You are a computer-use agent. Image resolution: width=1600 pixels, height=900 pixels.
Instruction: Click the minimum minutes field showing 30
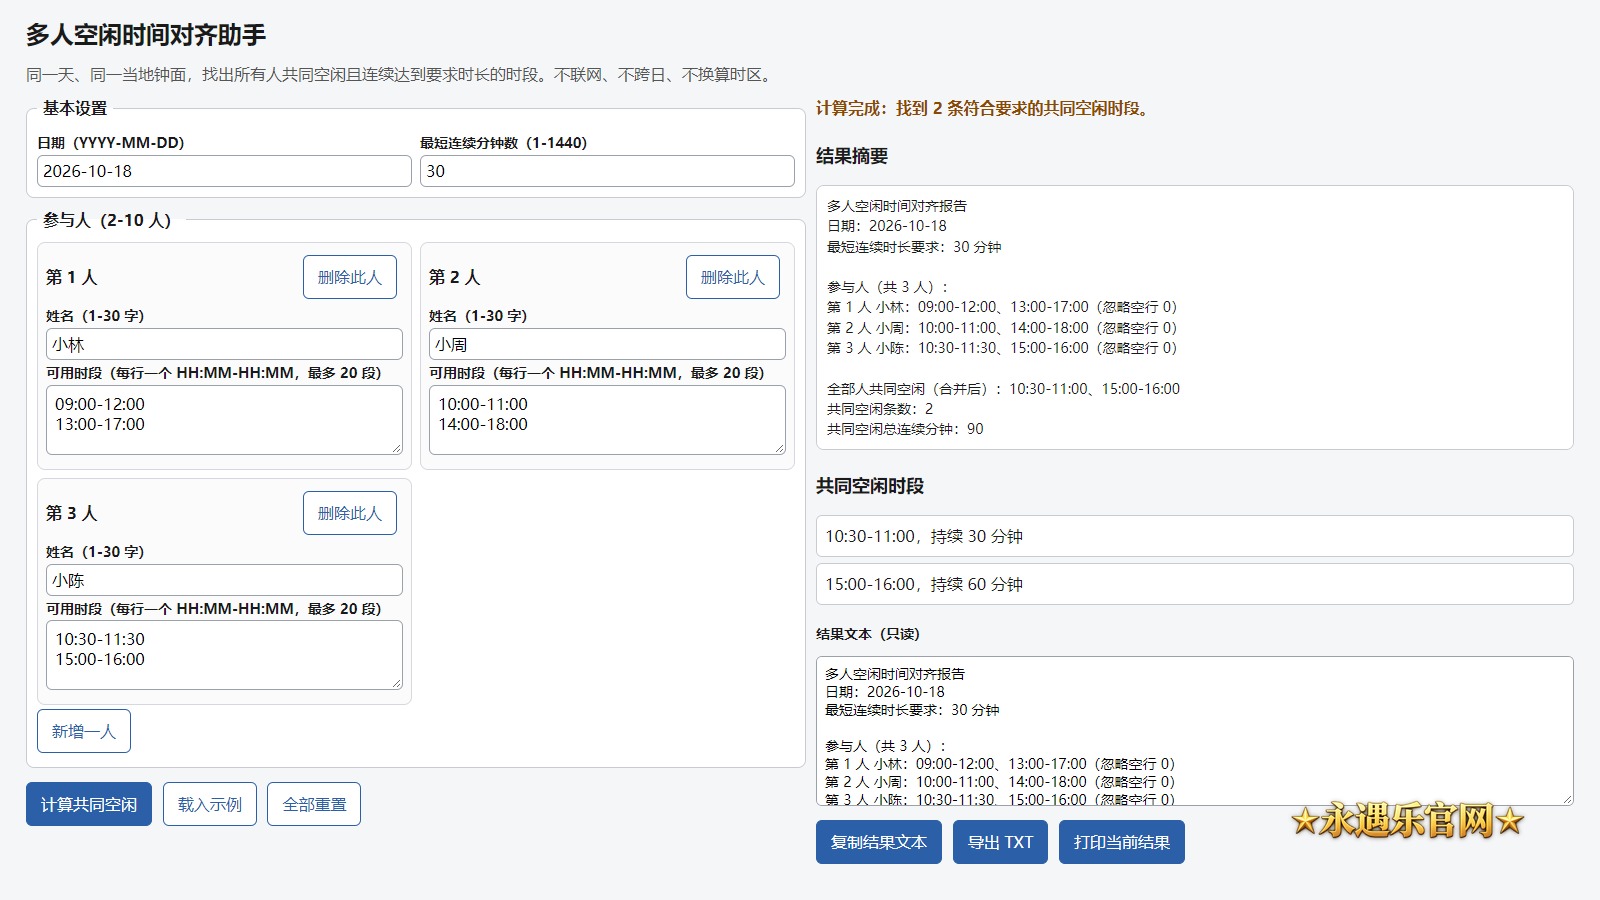pyautogui.click(x=607, y=171)
